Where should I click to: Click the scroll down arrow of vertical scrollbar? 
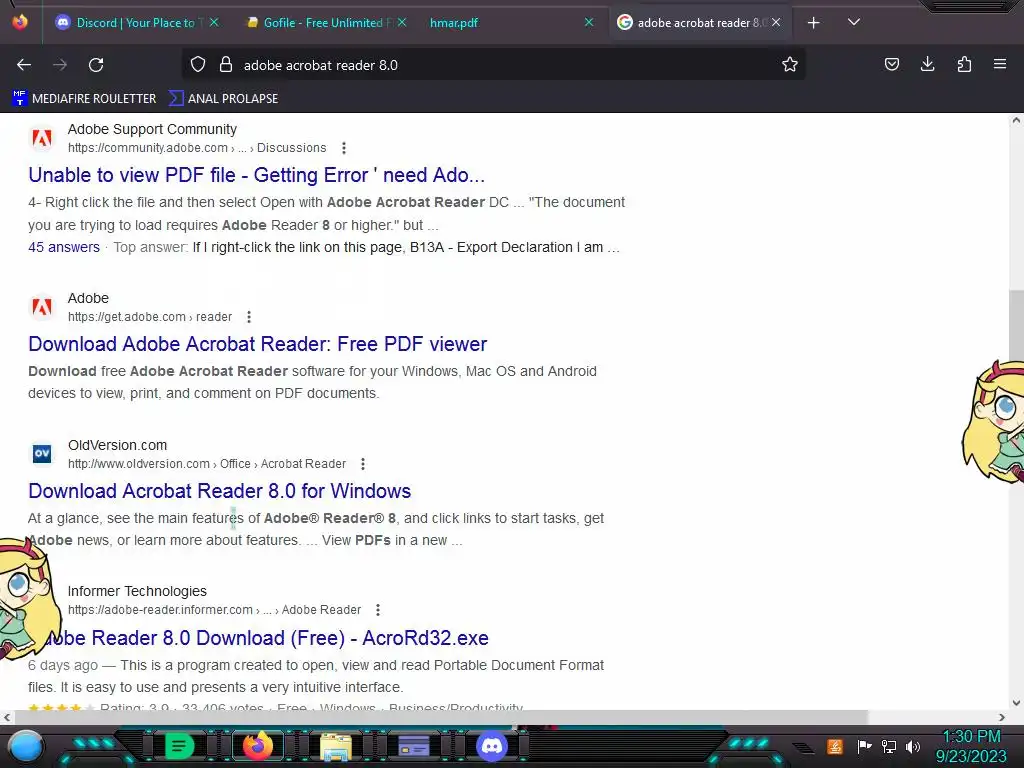1016,703
